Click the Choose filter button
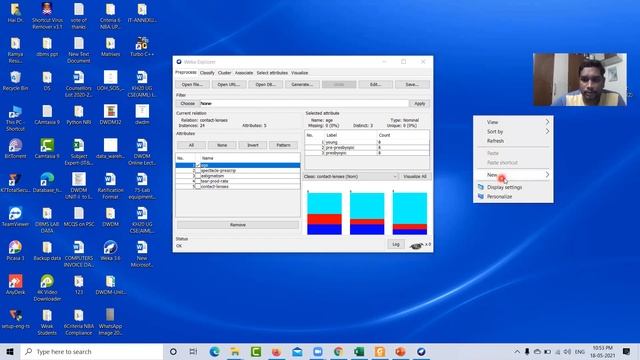The width and height of the screenshot is (640, 360). click(x=187, y=104)
